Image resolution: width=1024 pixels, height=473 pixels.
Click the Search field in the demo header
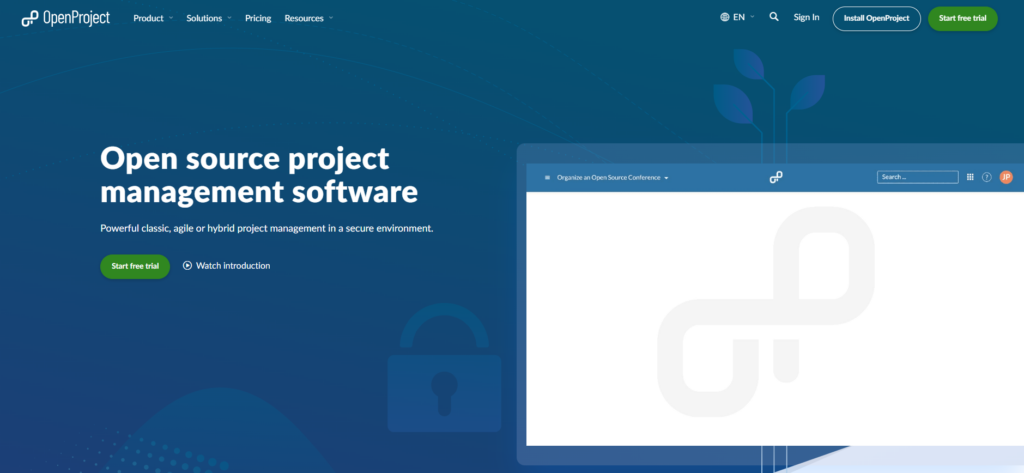coord(917,177)
